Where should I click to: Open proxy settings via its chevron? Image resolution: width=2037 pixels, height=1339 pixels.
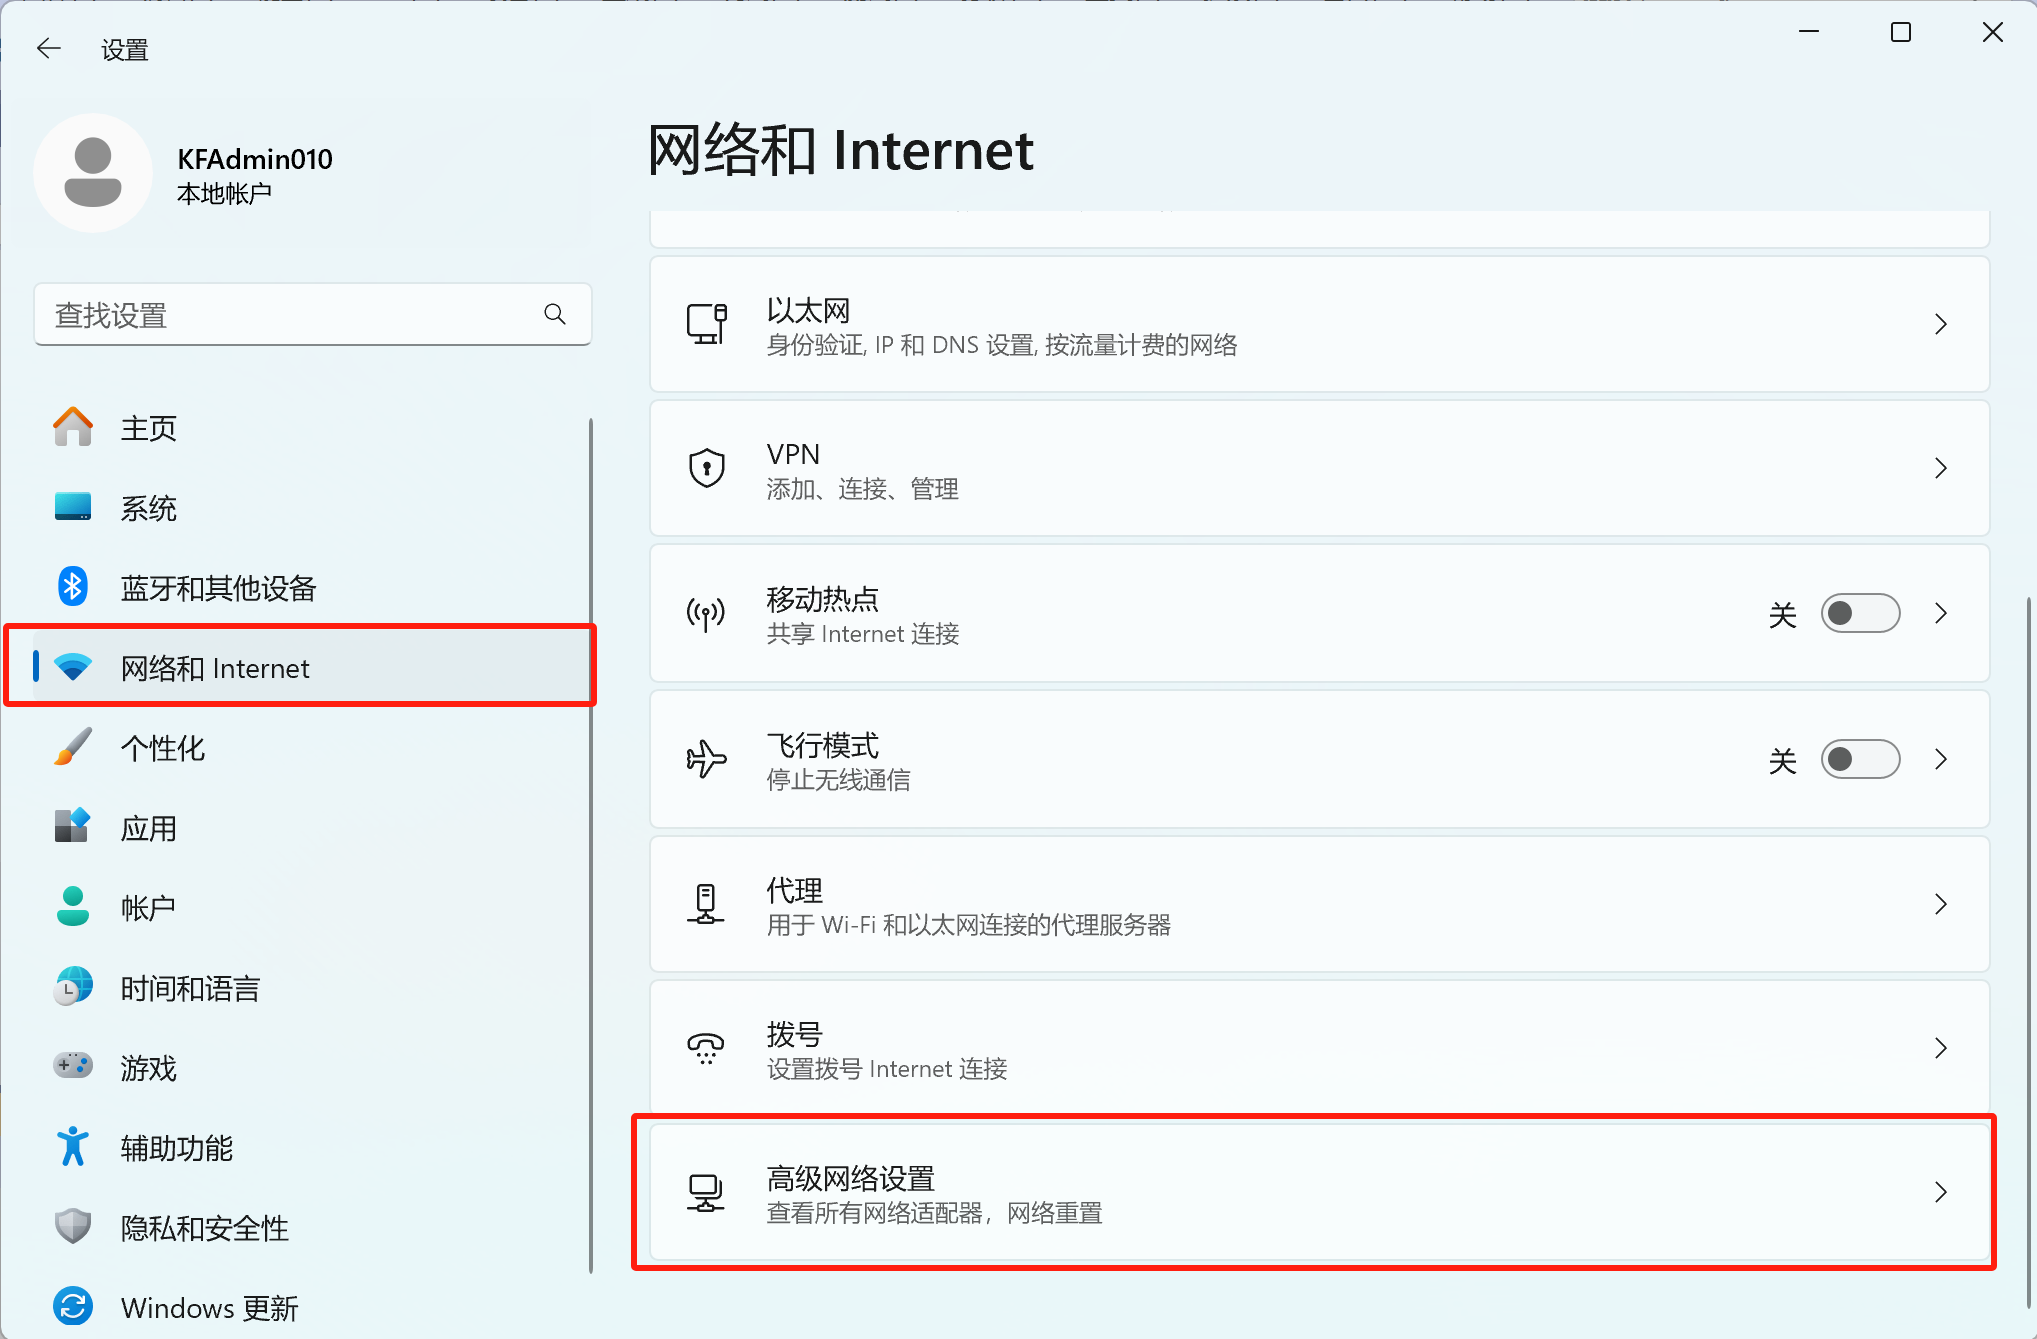[1941, 904]
